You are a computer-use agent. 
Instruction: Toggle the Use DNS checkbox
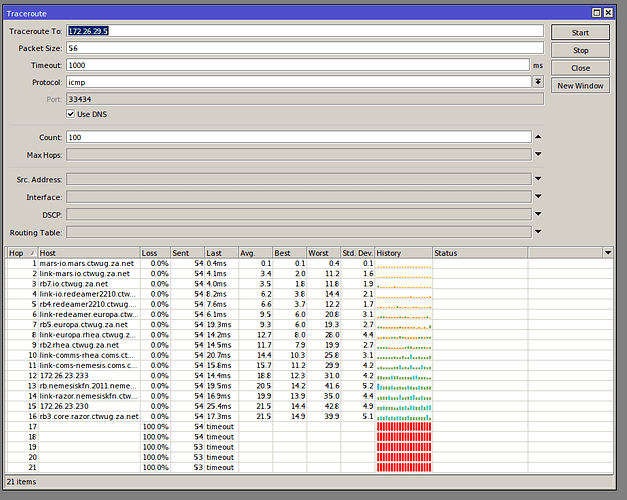pos(71,114)
